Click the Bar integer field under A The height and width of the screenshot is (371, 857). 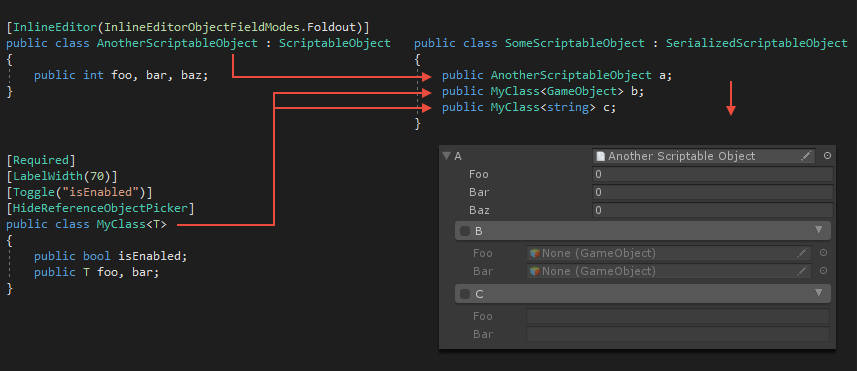713,192
